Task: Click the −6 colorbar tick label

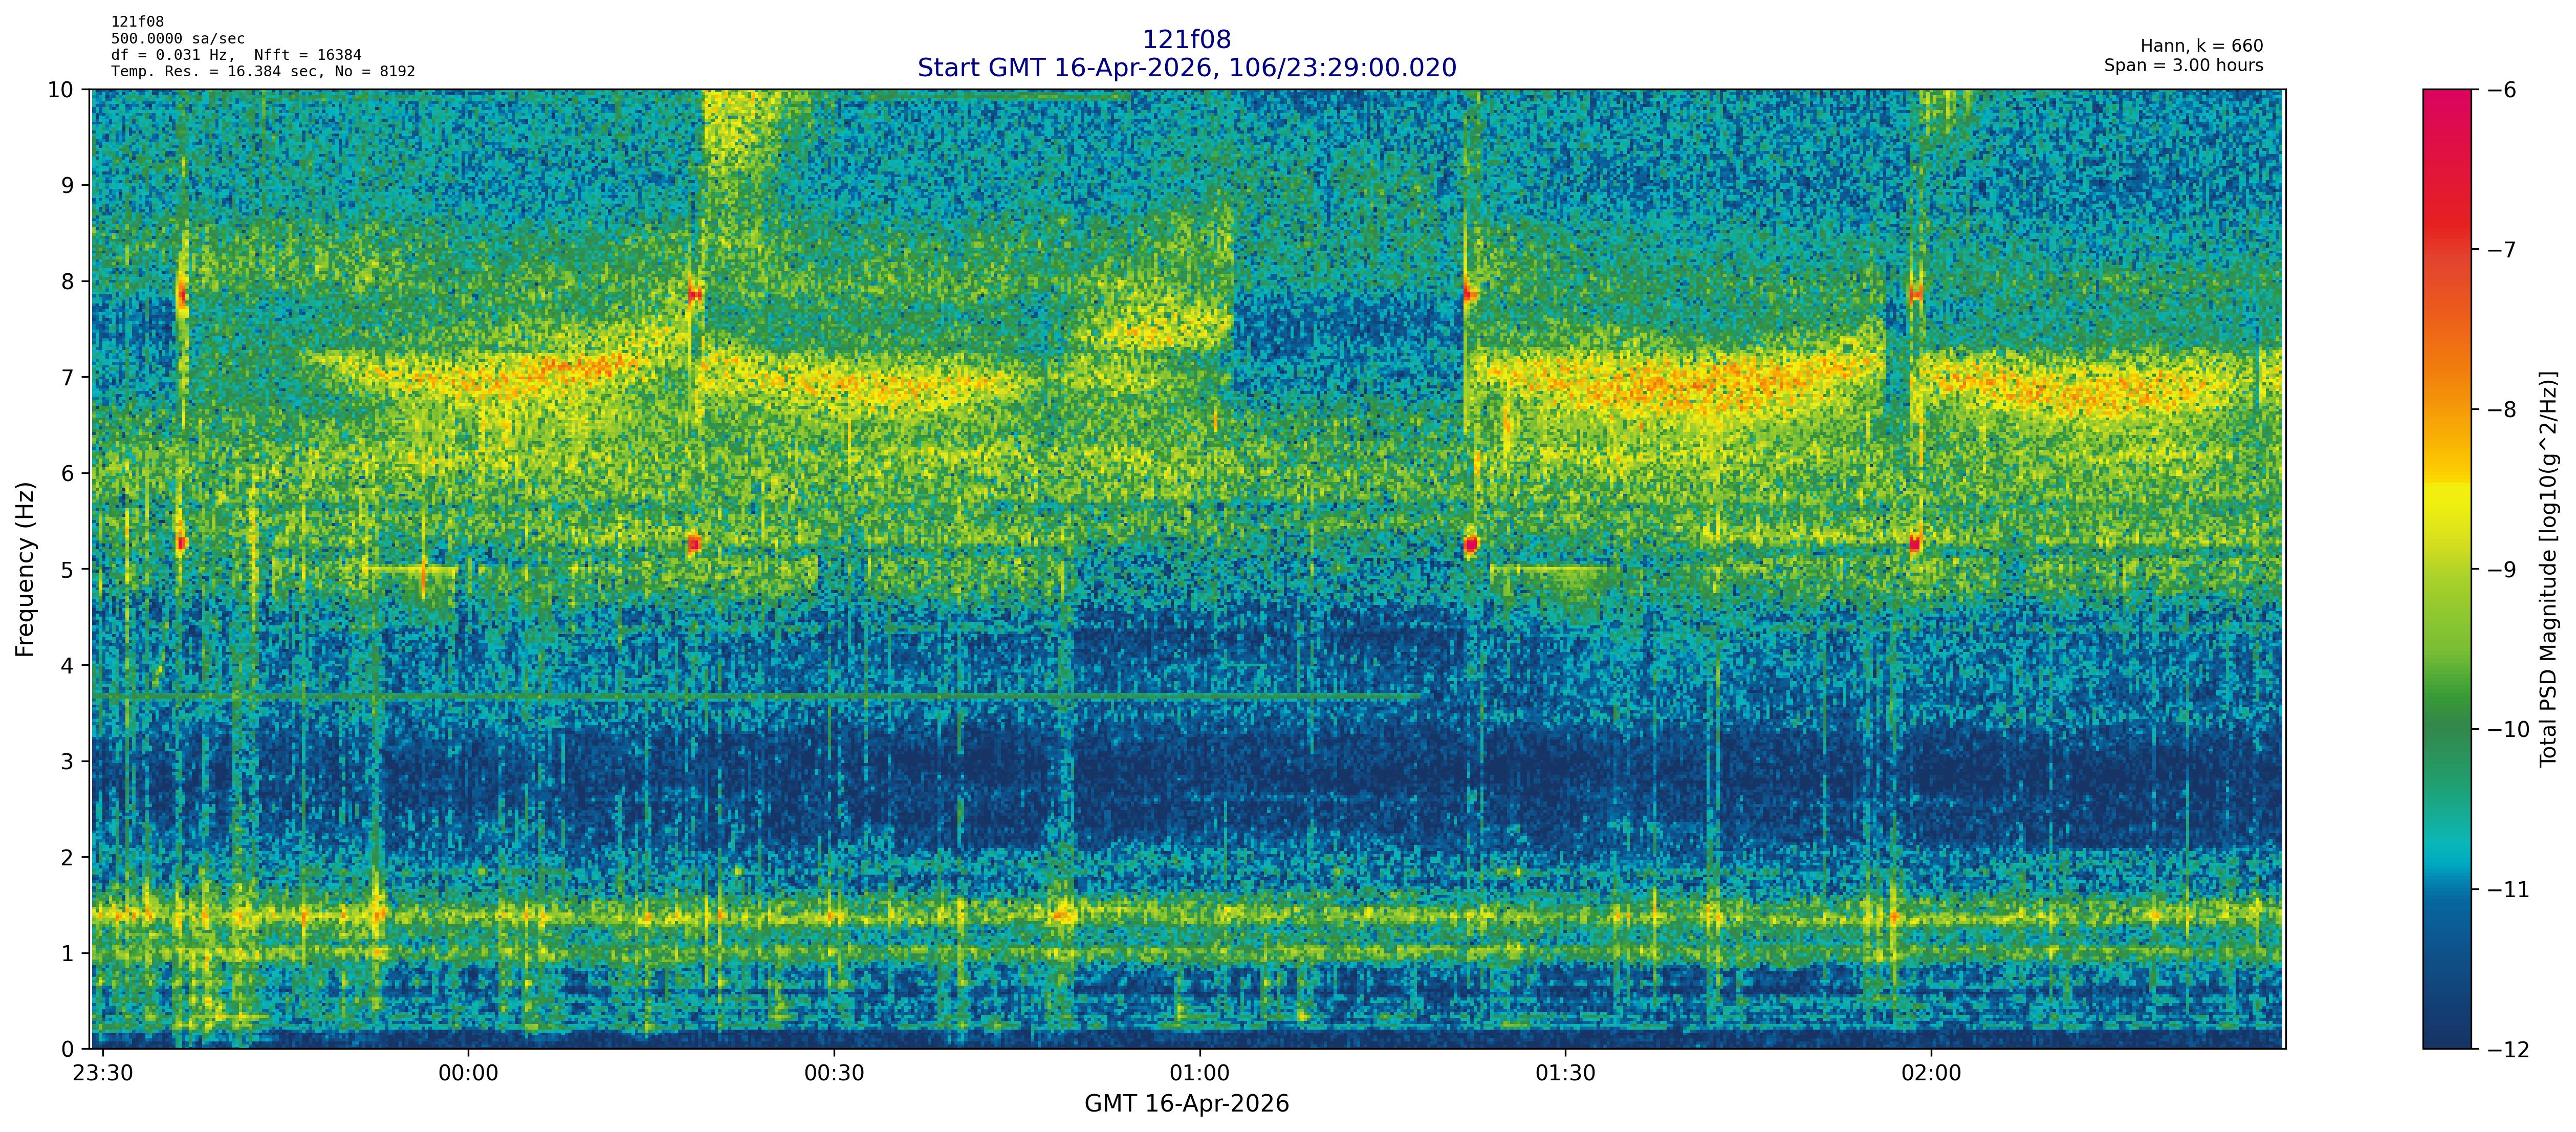Action: (x=2501, y=90)
